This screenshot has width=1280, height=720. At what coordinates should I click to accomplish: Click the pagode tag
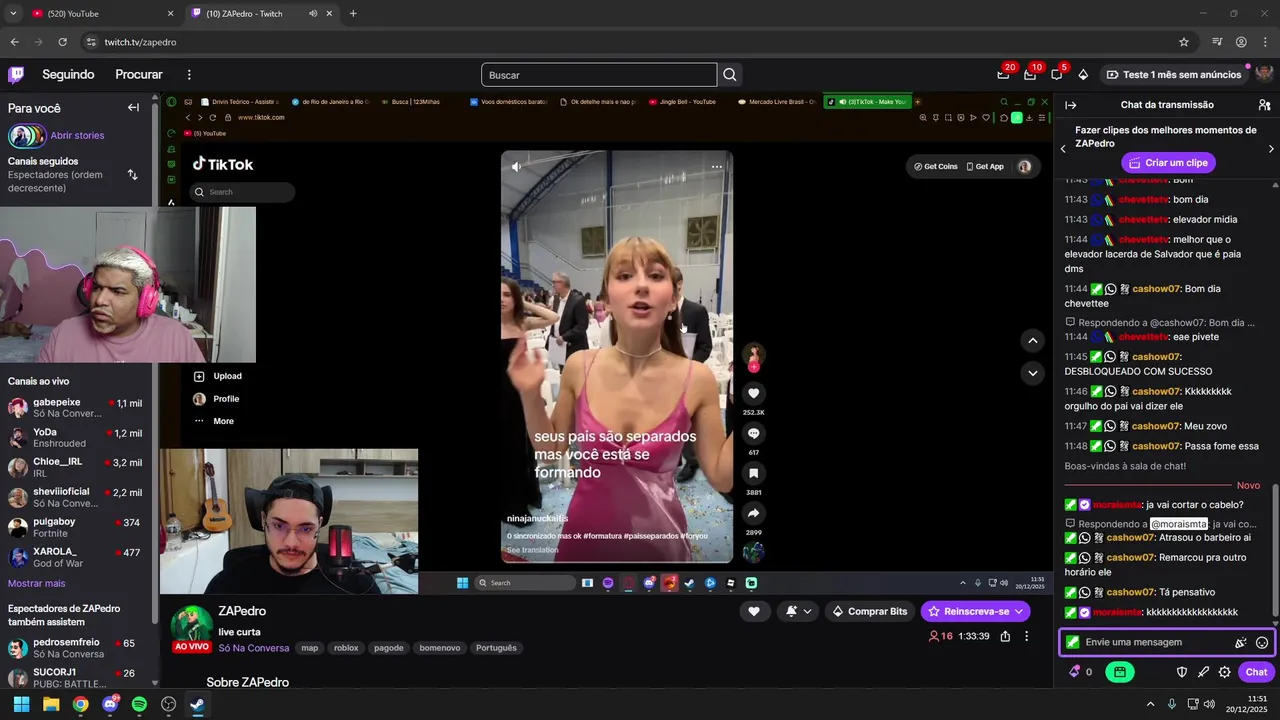click(388, 648)
